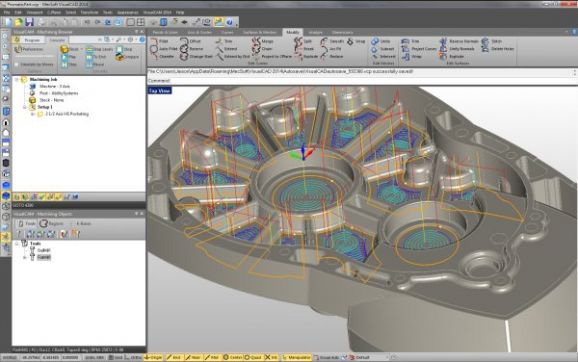Open the Help menu
Viewport: 578px width, 362px height.
(180, 12)
